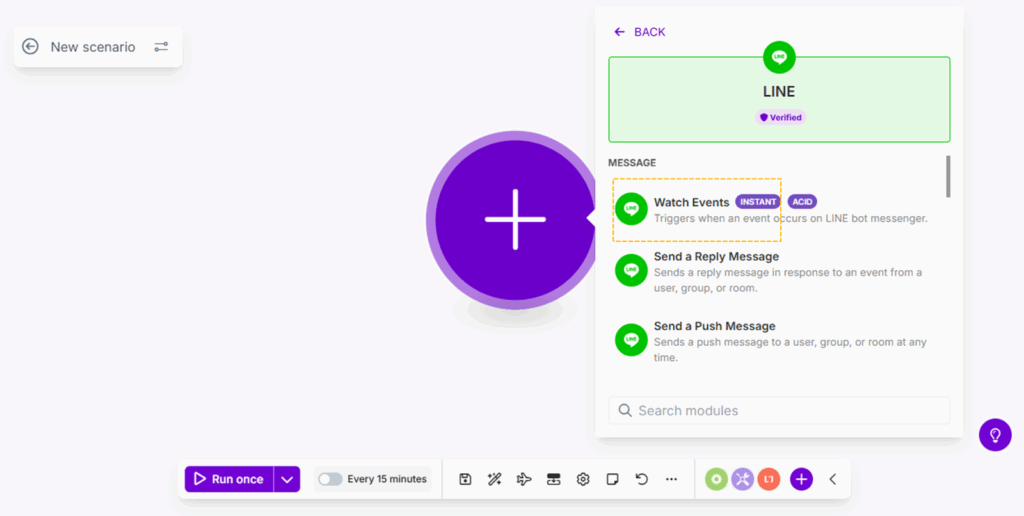Click the green tools circle icon
The image size is (1024, 516).
[716, 479]
